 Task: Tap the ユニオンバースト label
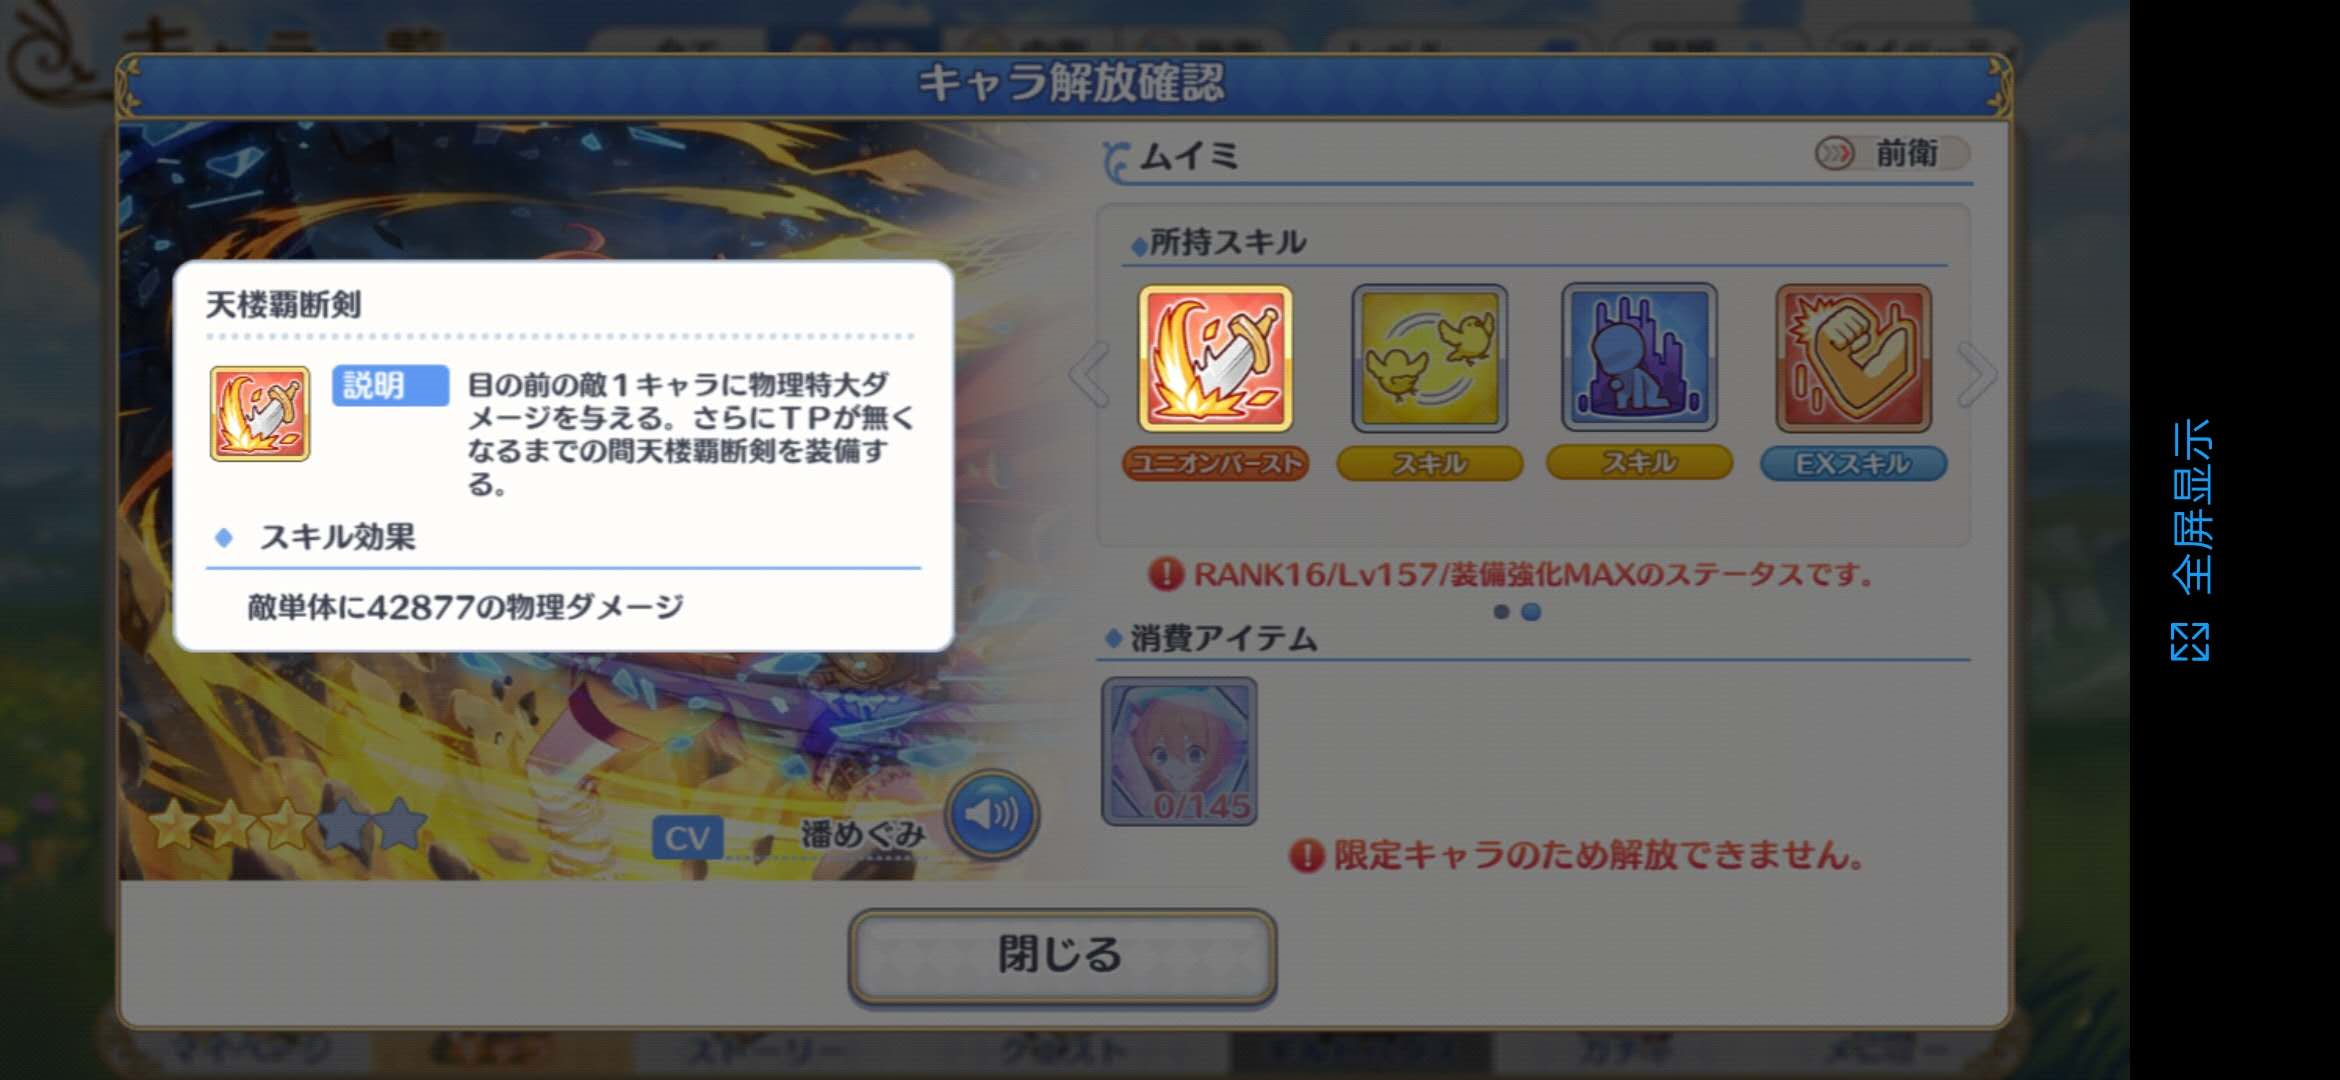tap(1215, 464)
